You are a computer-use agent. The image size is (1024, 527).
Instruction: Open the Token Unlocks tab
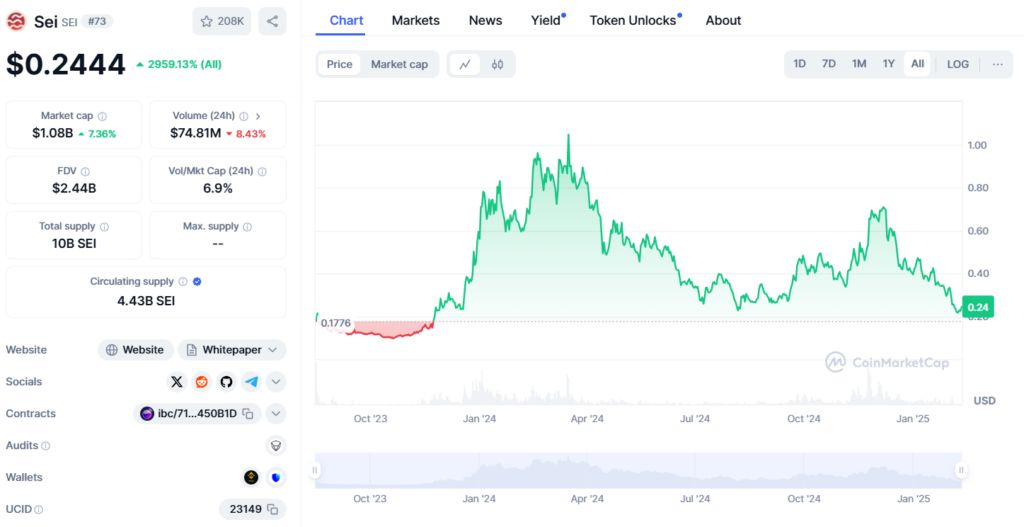(634, 20)
